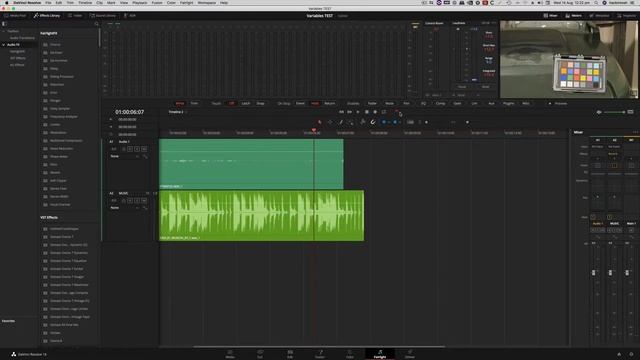Open the Media Pool tab
640x360 pixels.
(15, 16)
